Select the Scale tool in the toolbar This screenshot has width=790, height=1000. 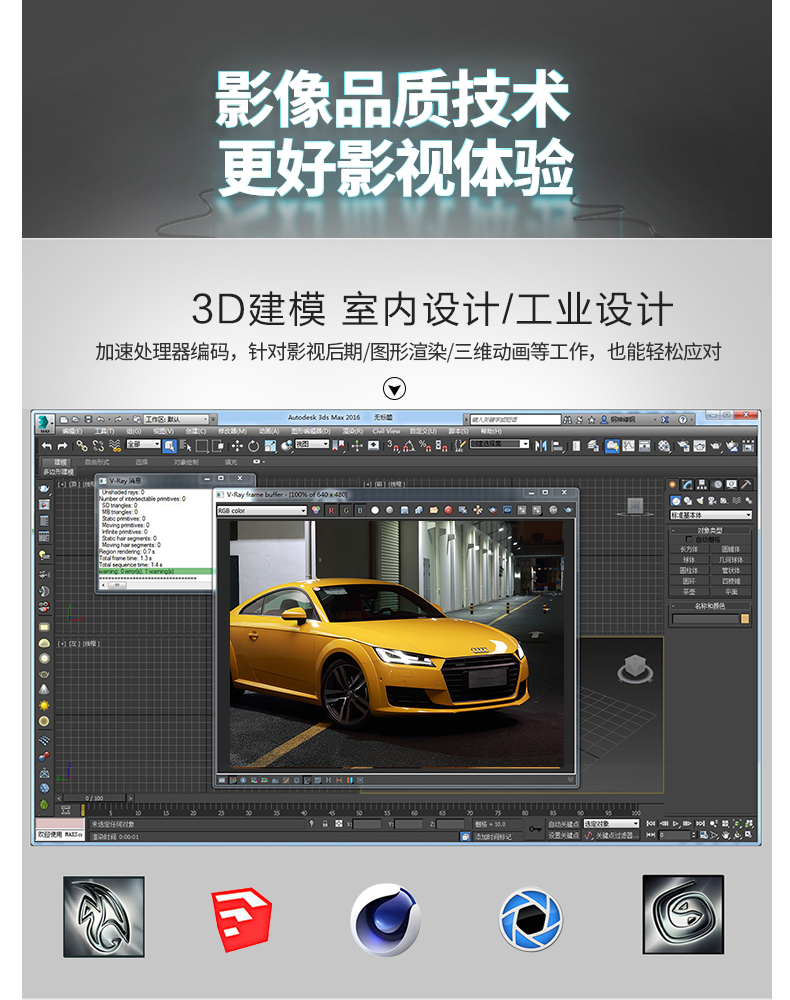[270, 446]
